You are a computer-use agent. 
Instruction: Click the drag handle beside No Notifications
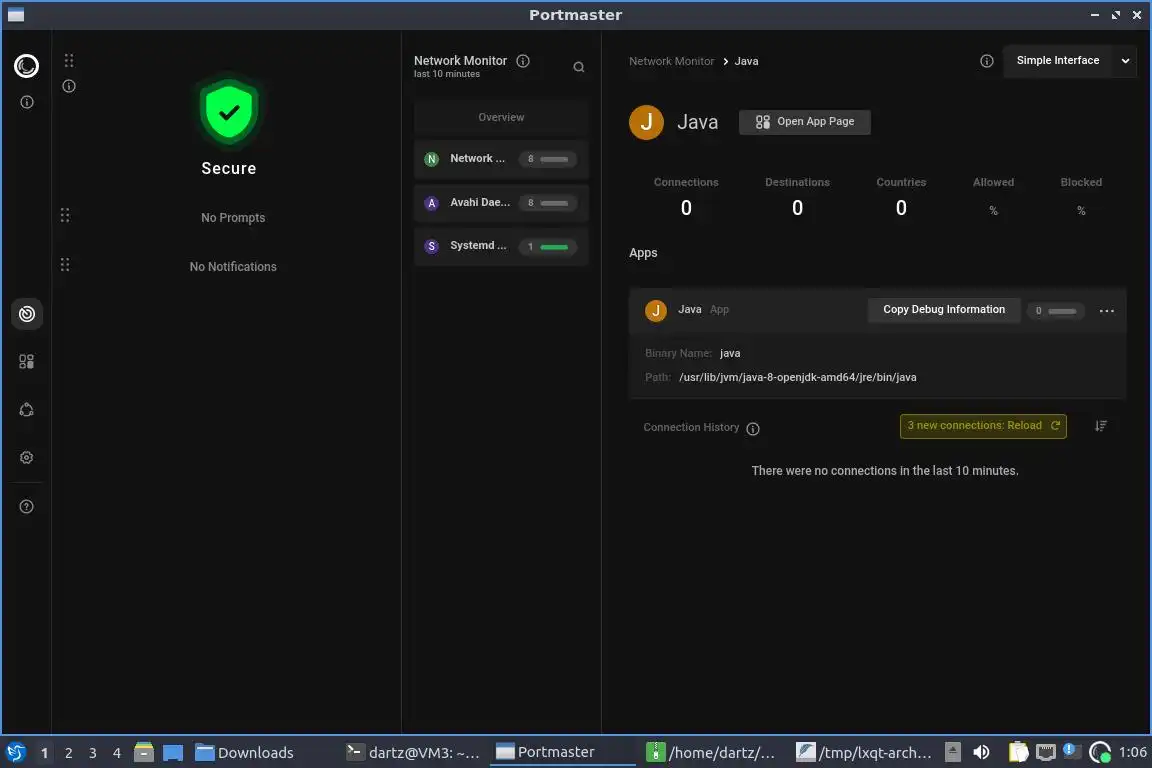pos(65,265)
